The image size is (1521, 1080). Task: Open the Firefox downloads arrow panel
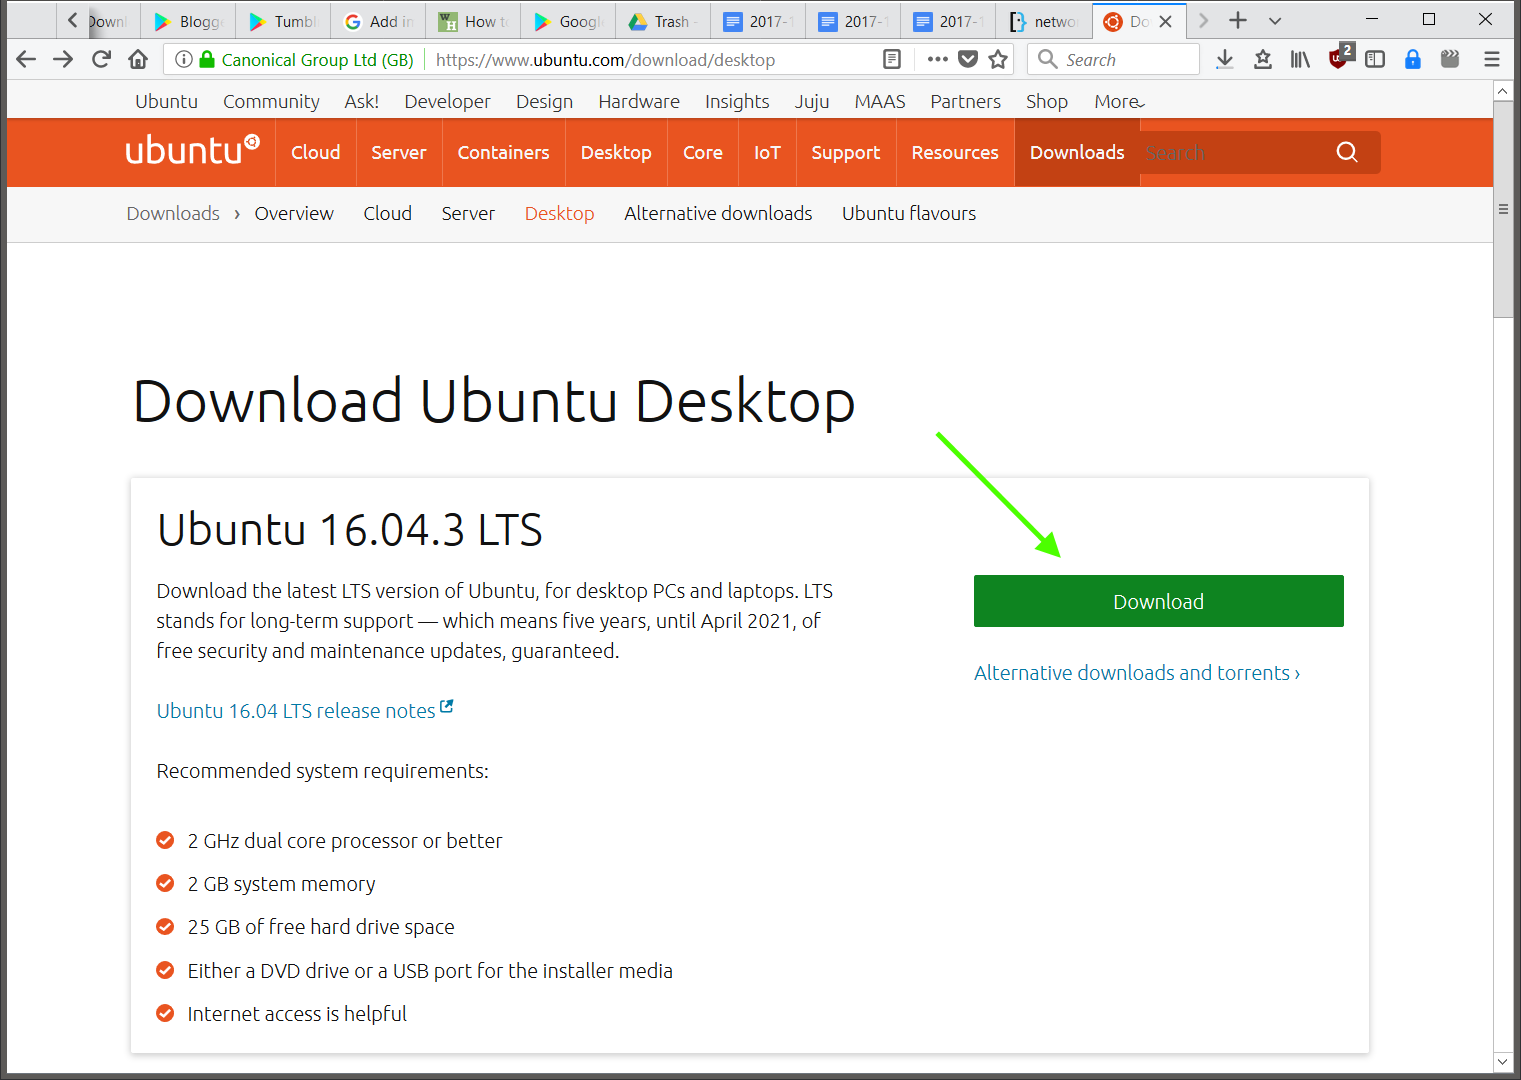click(1225, 60)
